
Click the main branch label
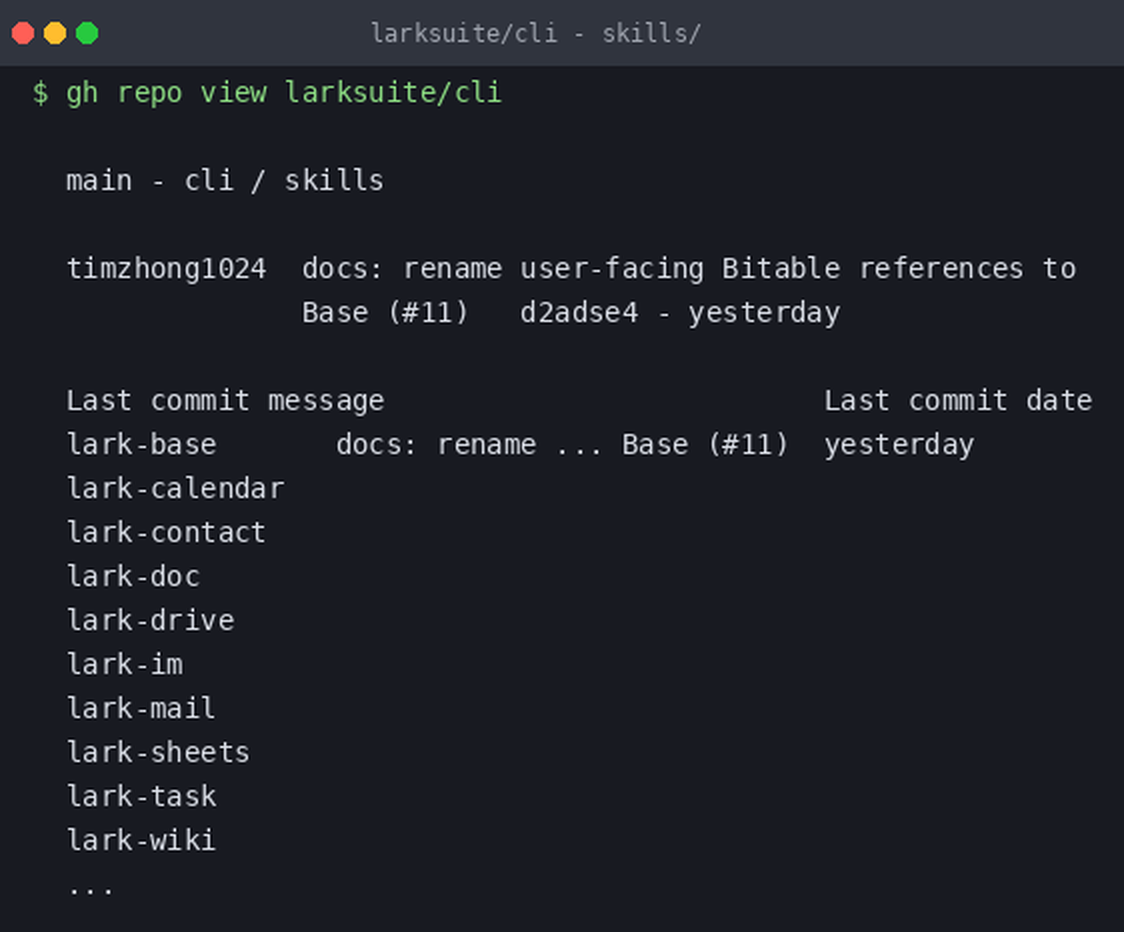(100, 181)
